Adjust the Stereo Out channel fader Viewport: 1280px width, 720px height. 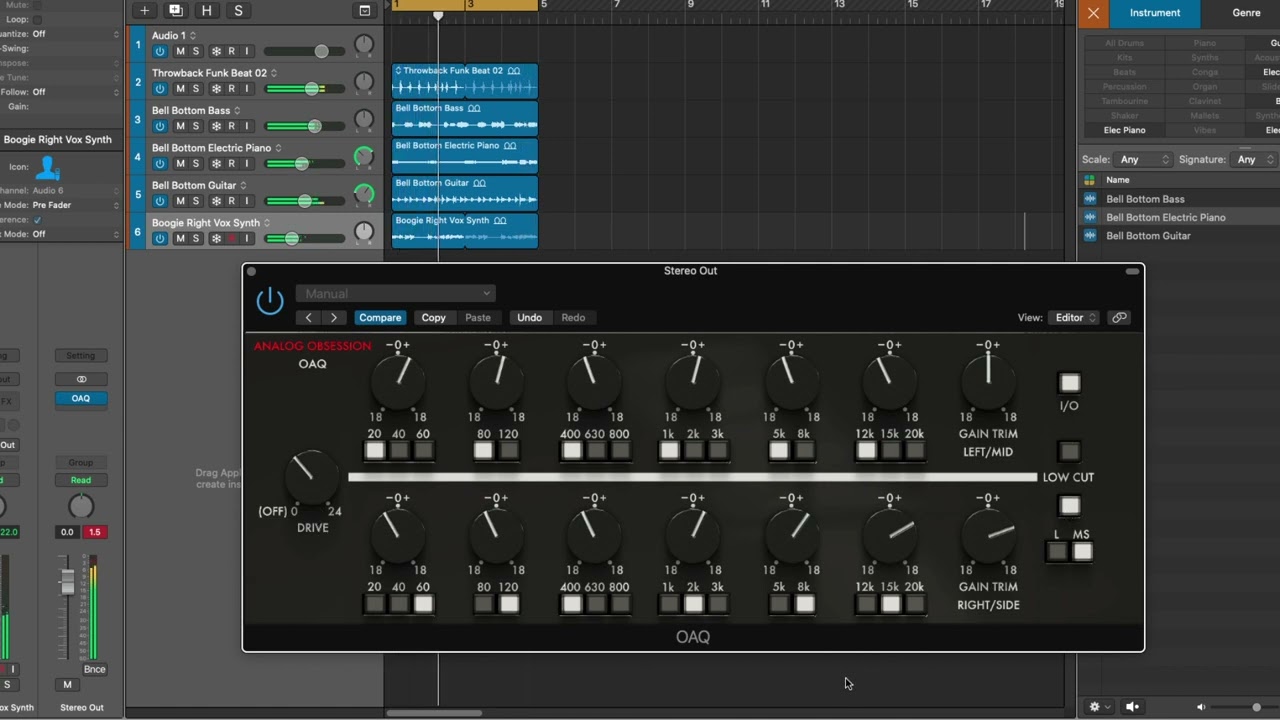(67, 582)
